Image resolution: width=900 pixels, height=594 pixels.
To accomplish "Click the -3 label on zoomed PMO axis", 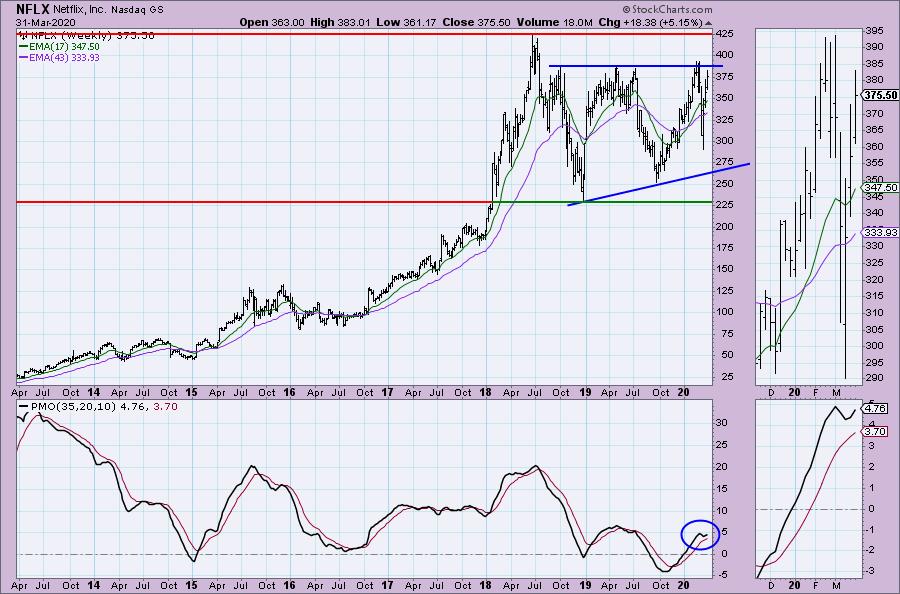I will 871,571.
